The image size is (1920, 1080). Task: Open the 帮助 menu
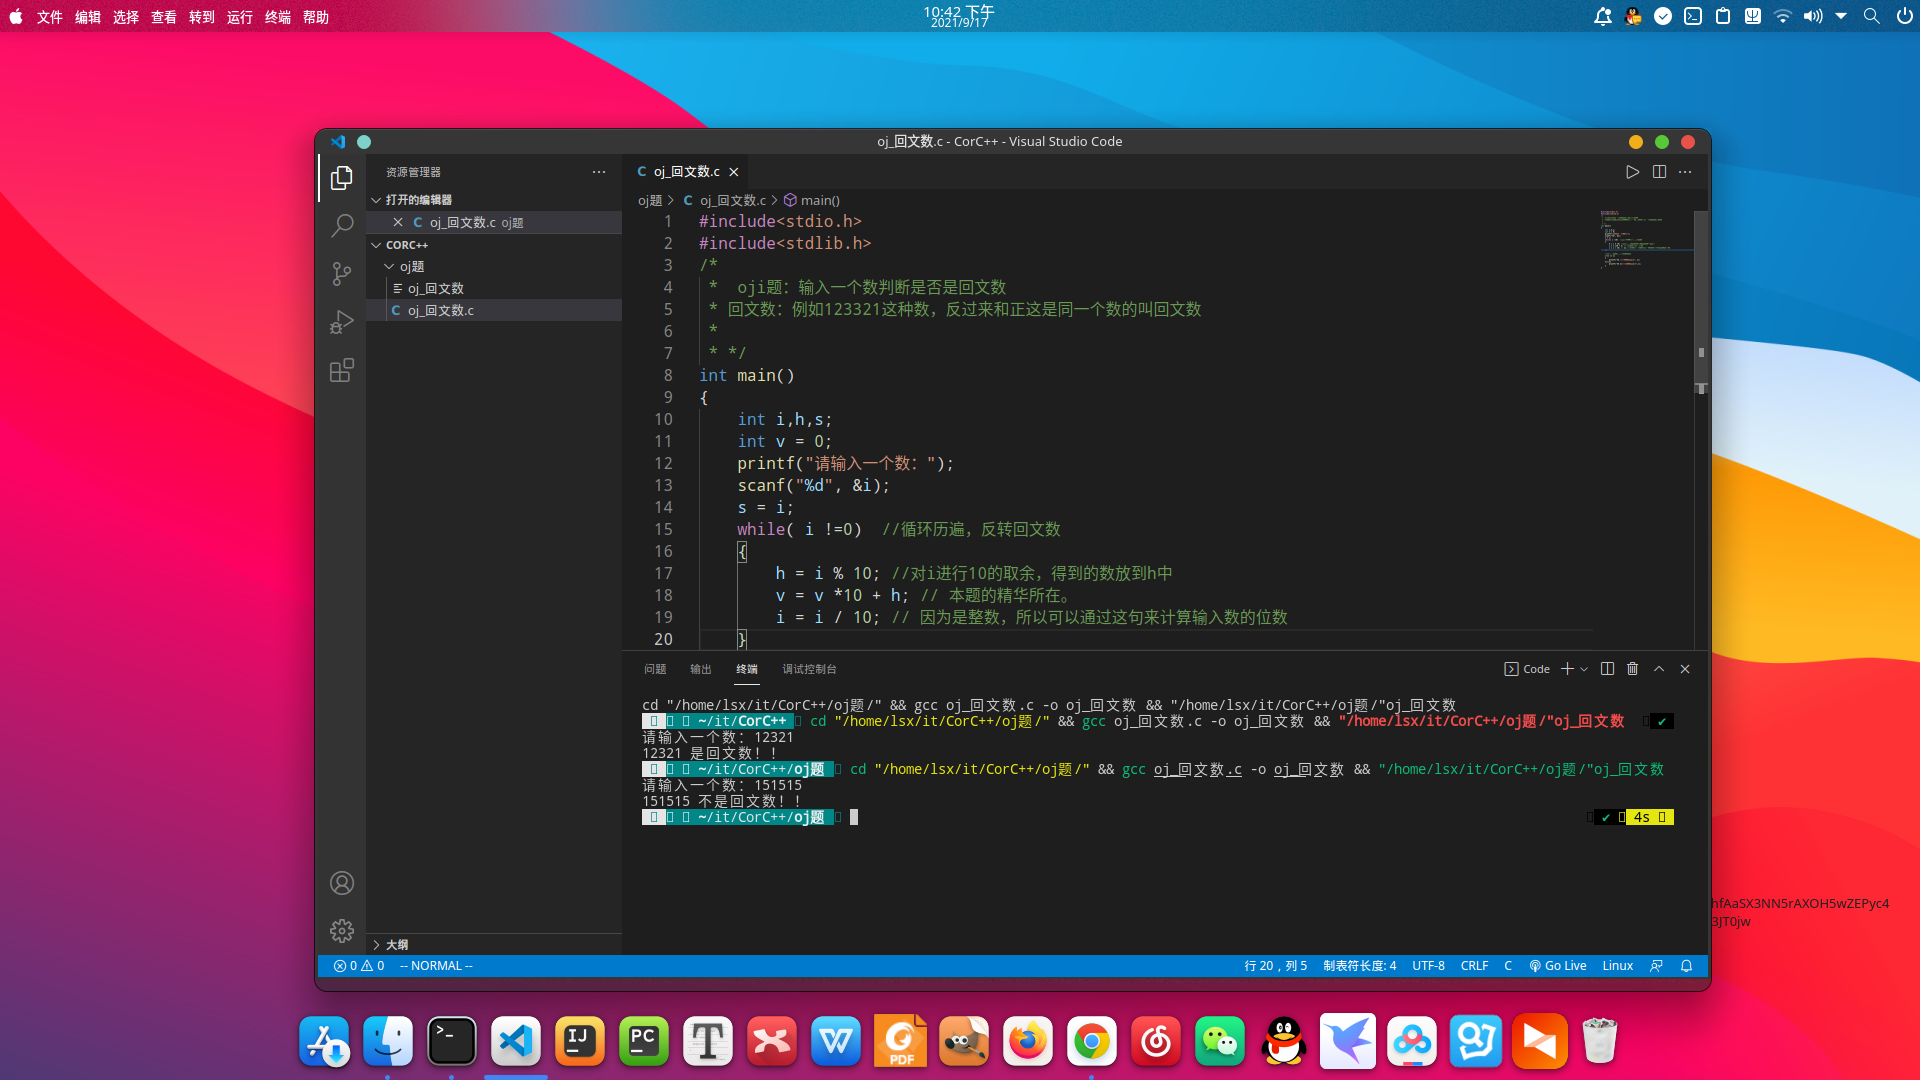pos(315,17)
